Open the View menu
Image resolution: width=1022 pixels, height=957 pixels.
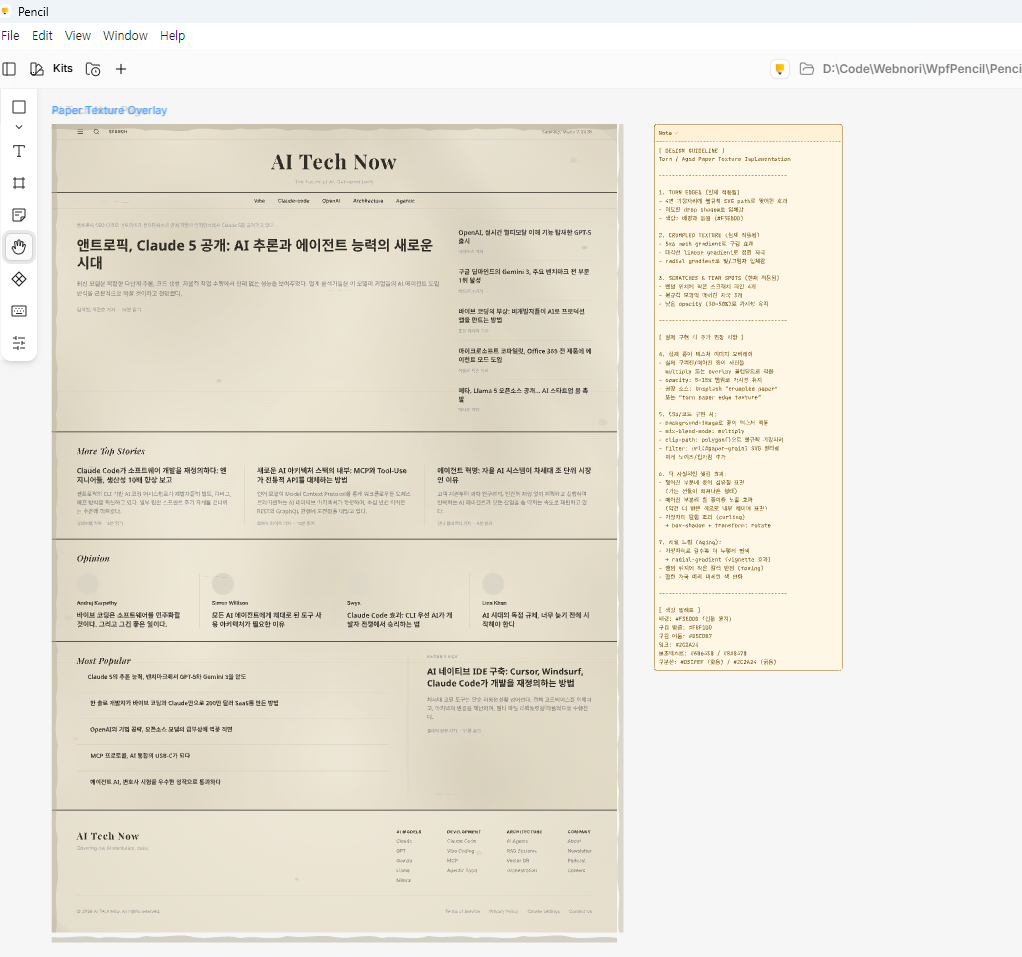point(78,35)
